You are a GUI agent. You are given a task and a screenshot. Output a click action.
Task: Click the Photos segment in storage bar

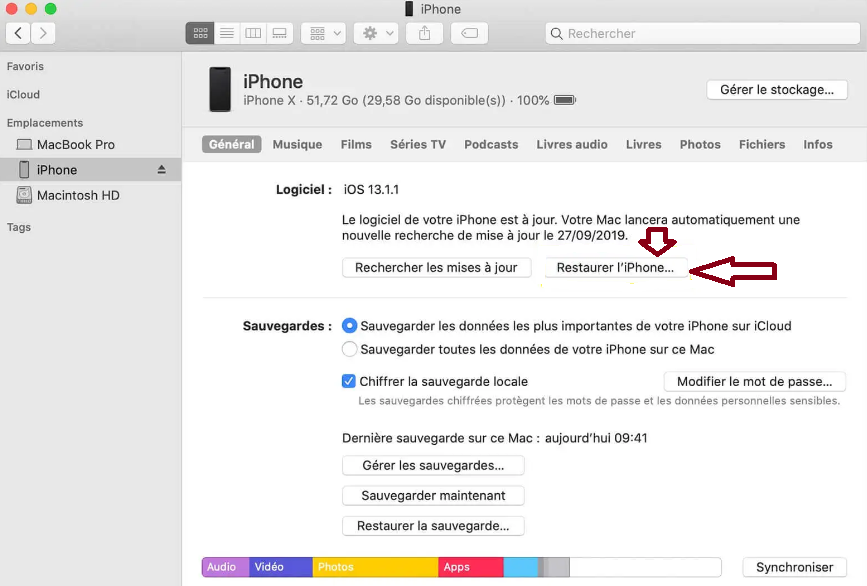point(375,567)
